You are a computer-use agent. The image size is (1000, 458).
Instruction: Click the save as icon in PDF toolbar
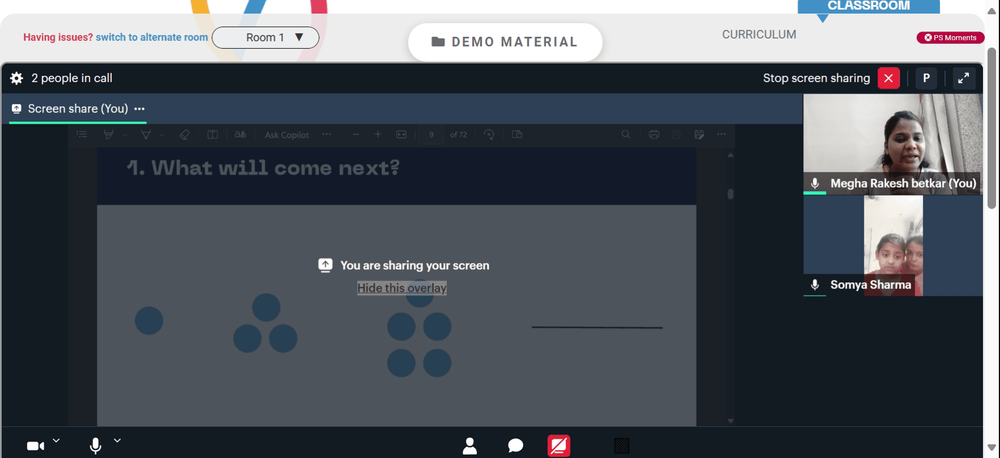coord(699,135)
